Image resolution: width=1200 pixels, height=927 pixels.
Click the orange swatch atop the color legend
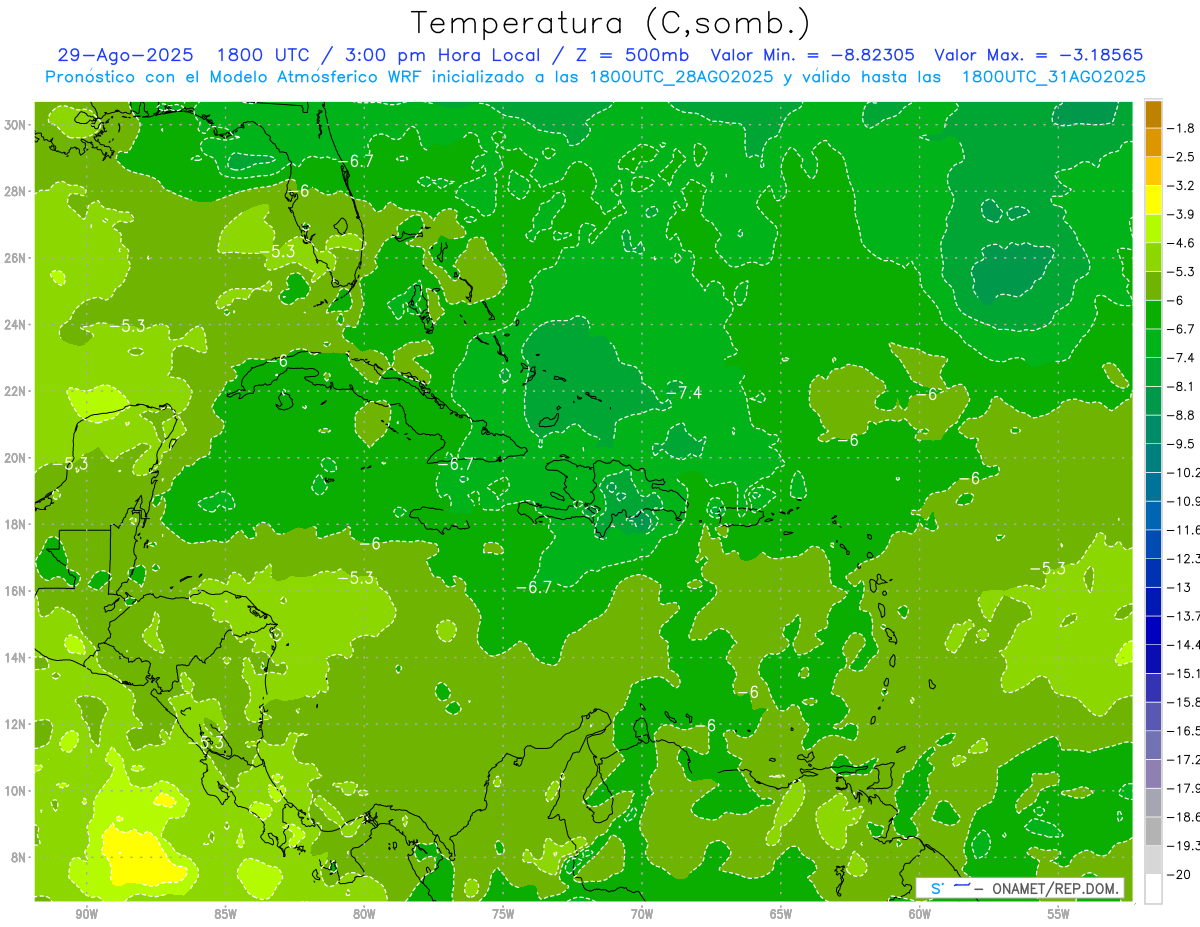1153,114
